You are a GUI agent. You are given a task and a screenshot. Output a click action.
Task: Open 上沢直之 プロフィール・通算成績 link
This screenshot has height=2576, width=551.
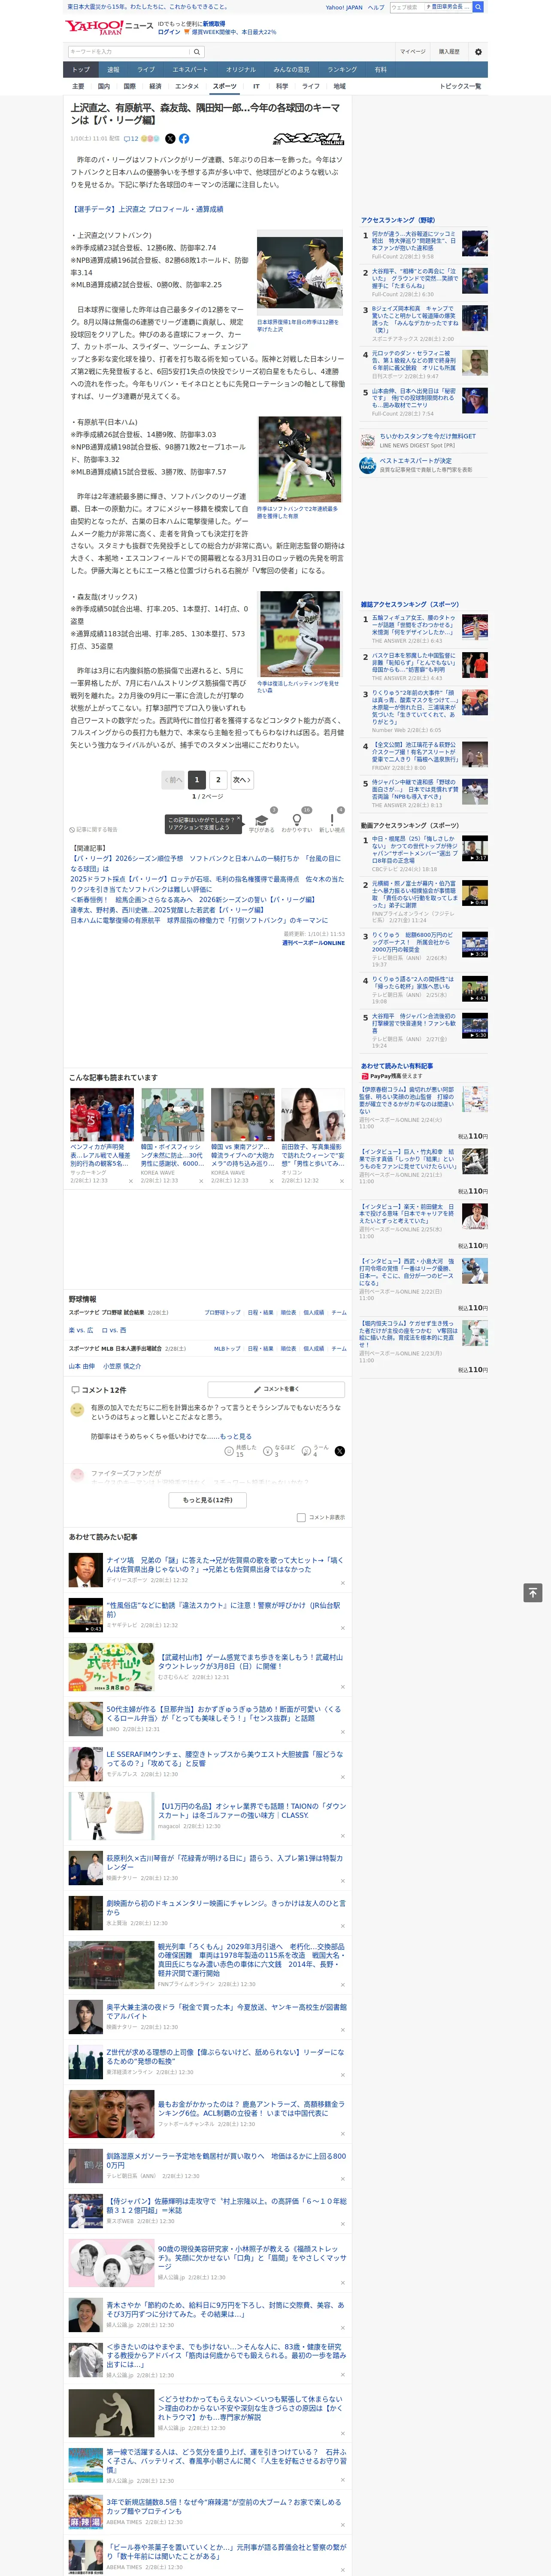(x=147, y=209)
